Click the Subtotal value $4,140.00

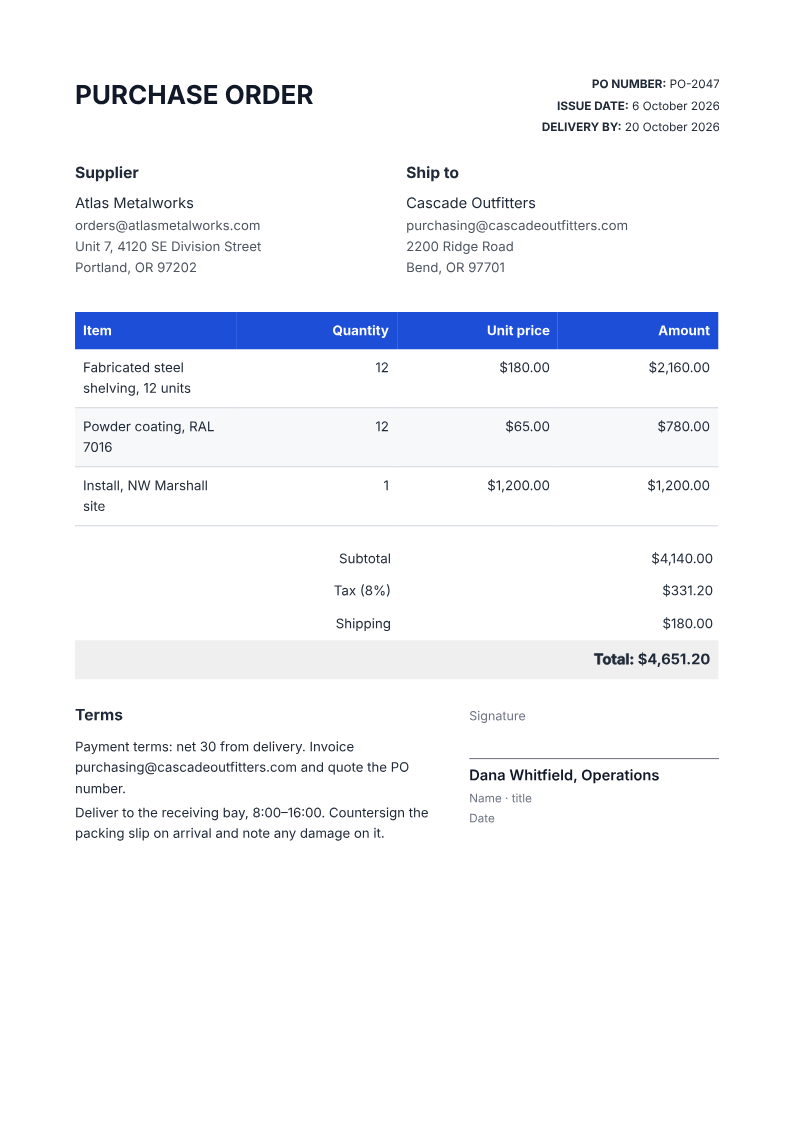click(682, 558)
